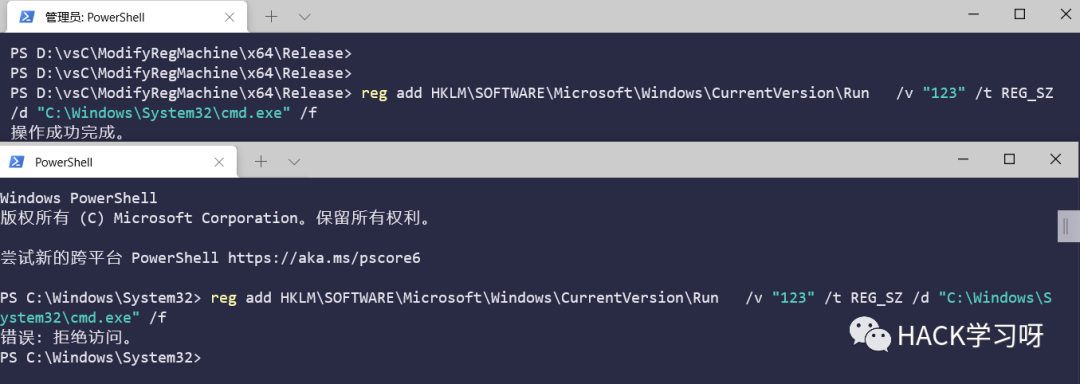1080x384 pixels.
Task: Open a new tab in the administrator window
Action: click(272, 16)
